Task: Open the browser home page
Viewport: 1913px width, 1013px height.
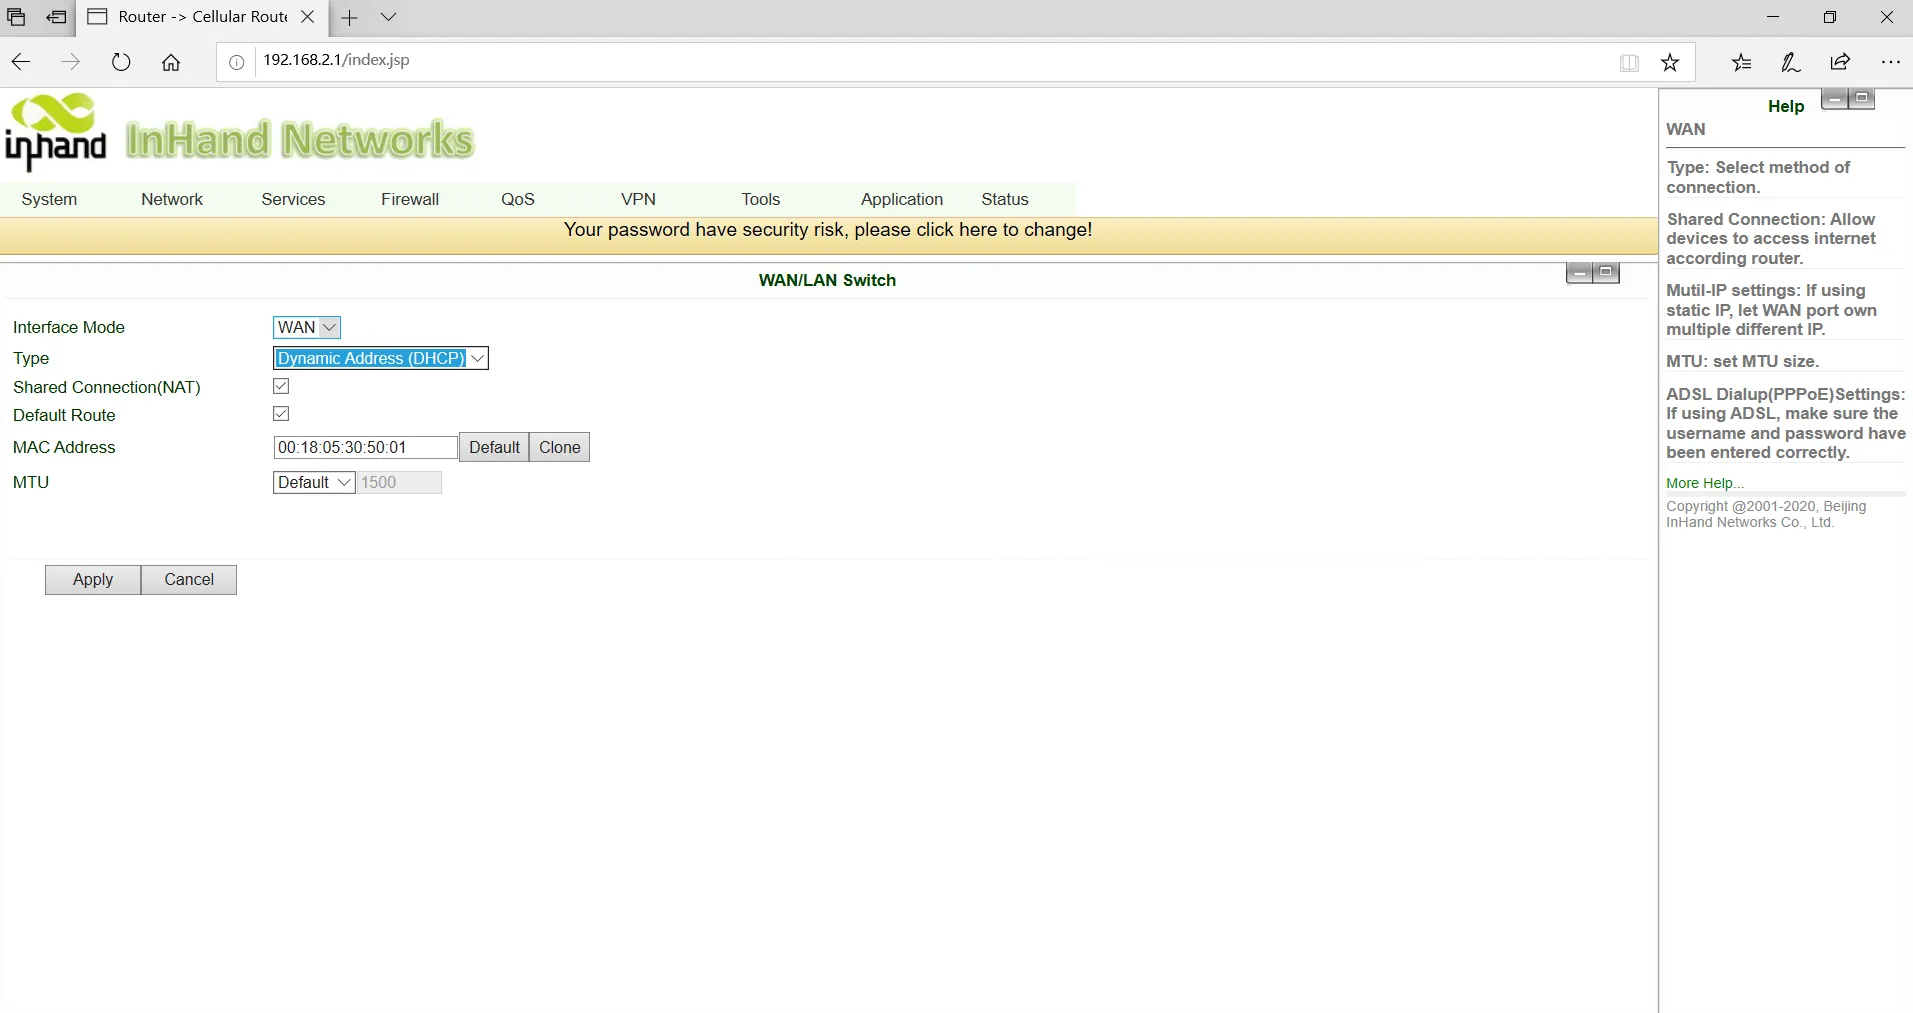Action: tap(171, 62)
